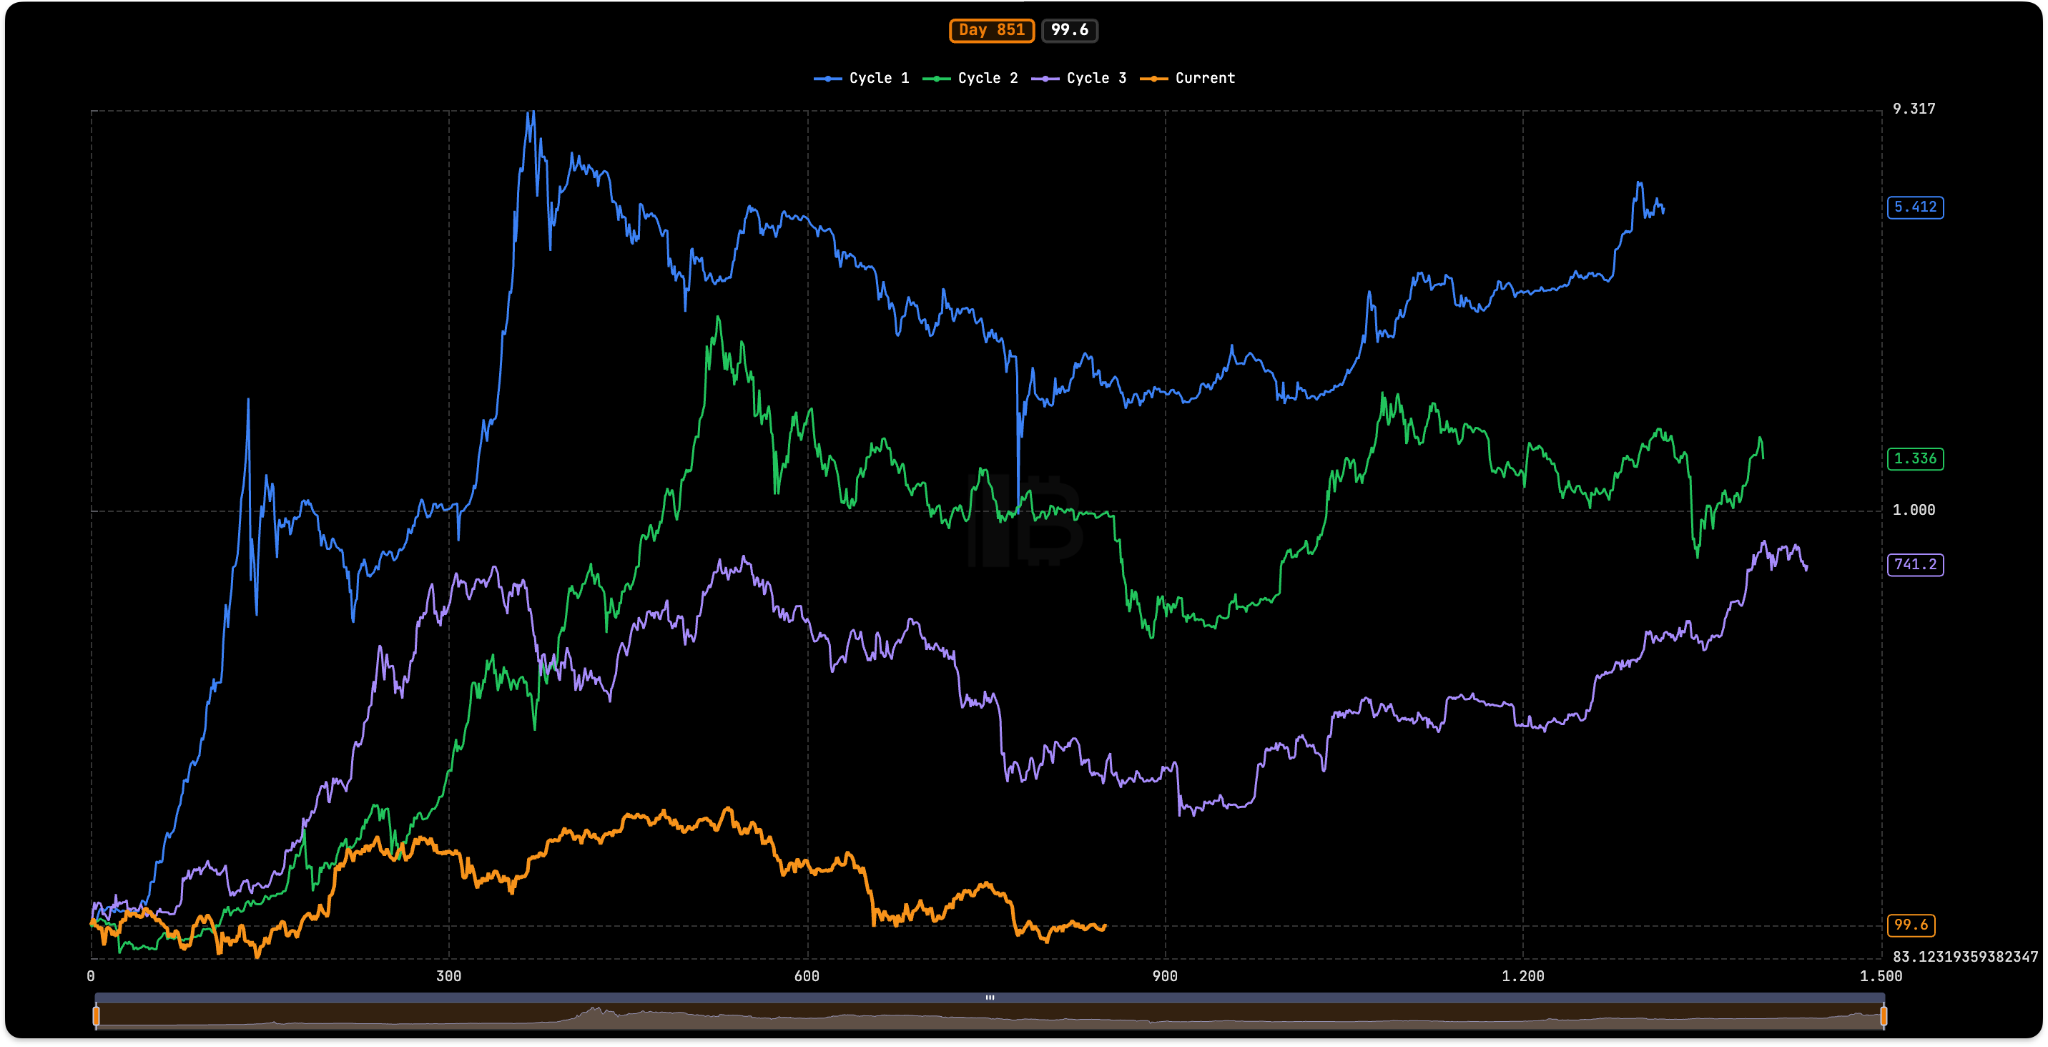Click the range slider's mini overview chart
Viewport: 2048px width, 1047px height.
coord(990,1016)
